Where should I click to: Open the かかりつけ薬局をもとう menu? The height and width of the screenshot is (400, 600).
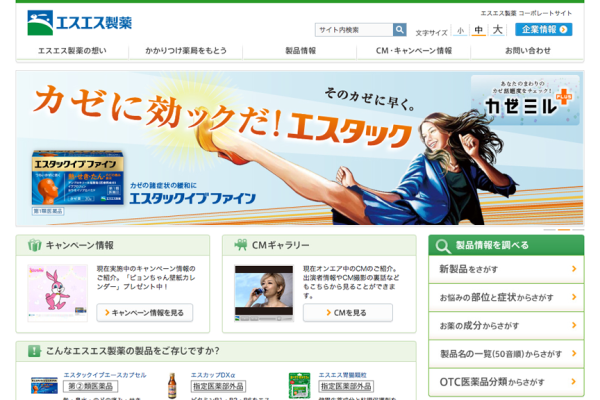pos(186,51)
